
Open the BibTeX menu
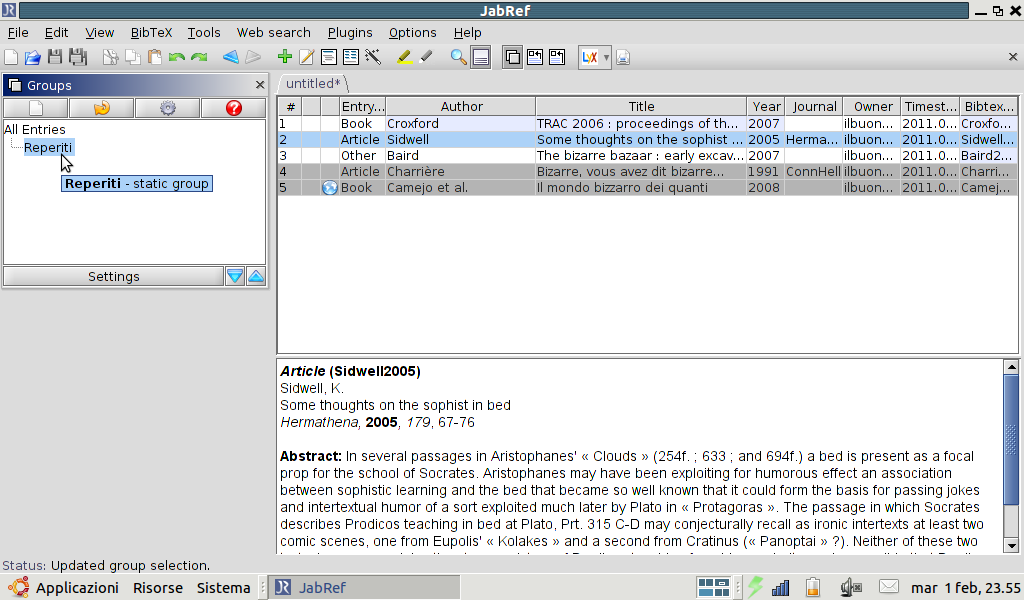coord(152,33)
